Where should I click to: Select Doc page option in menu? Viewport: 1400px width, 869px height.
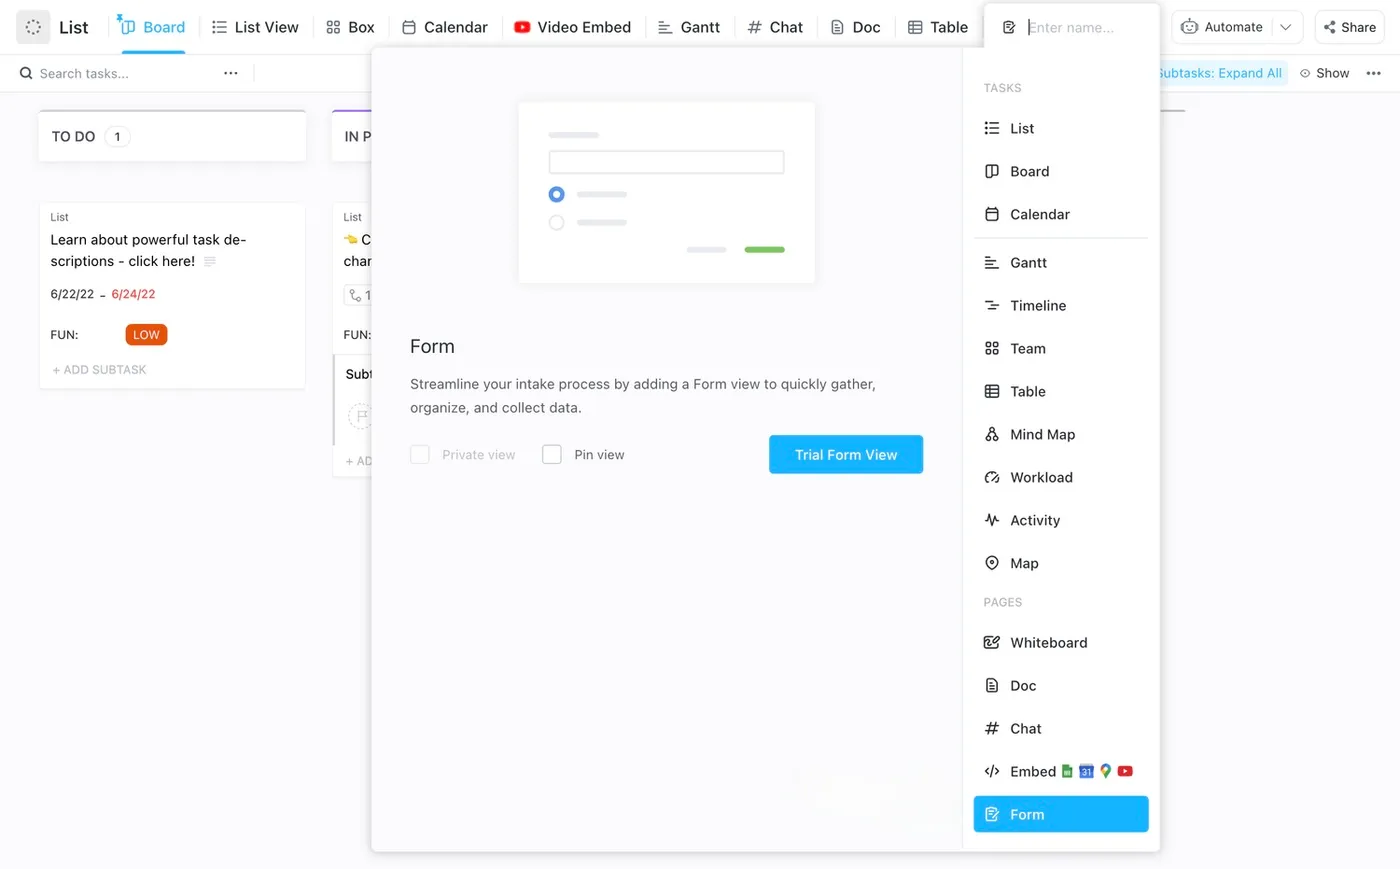point(1061,685)
